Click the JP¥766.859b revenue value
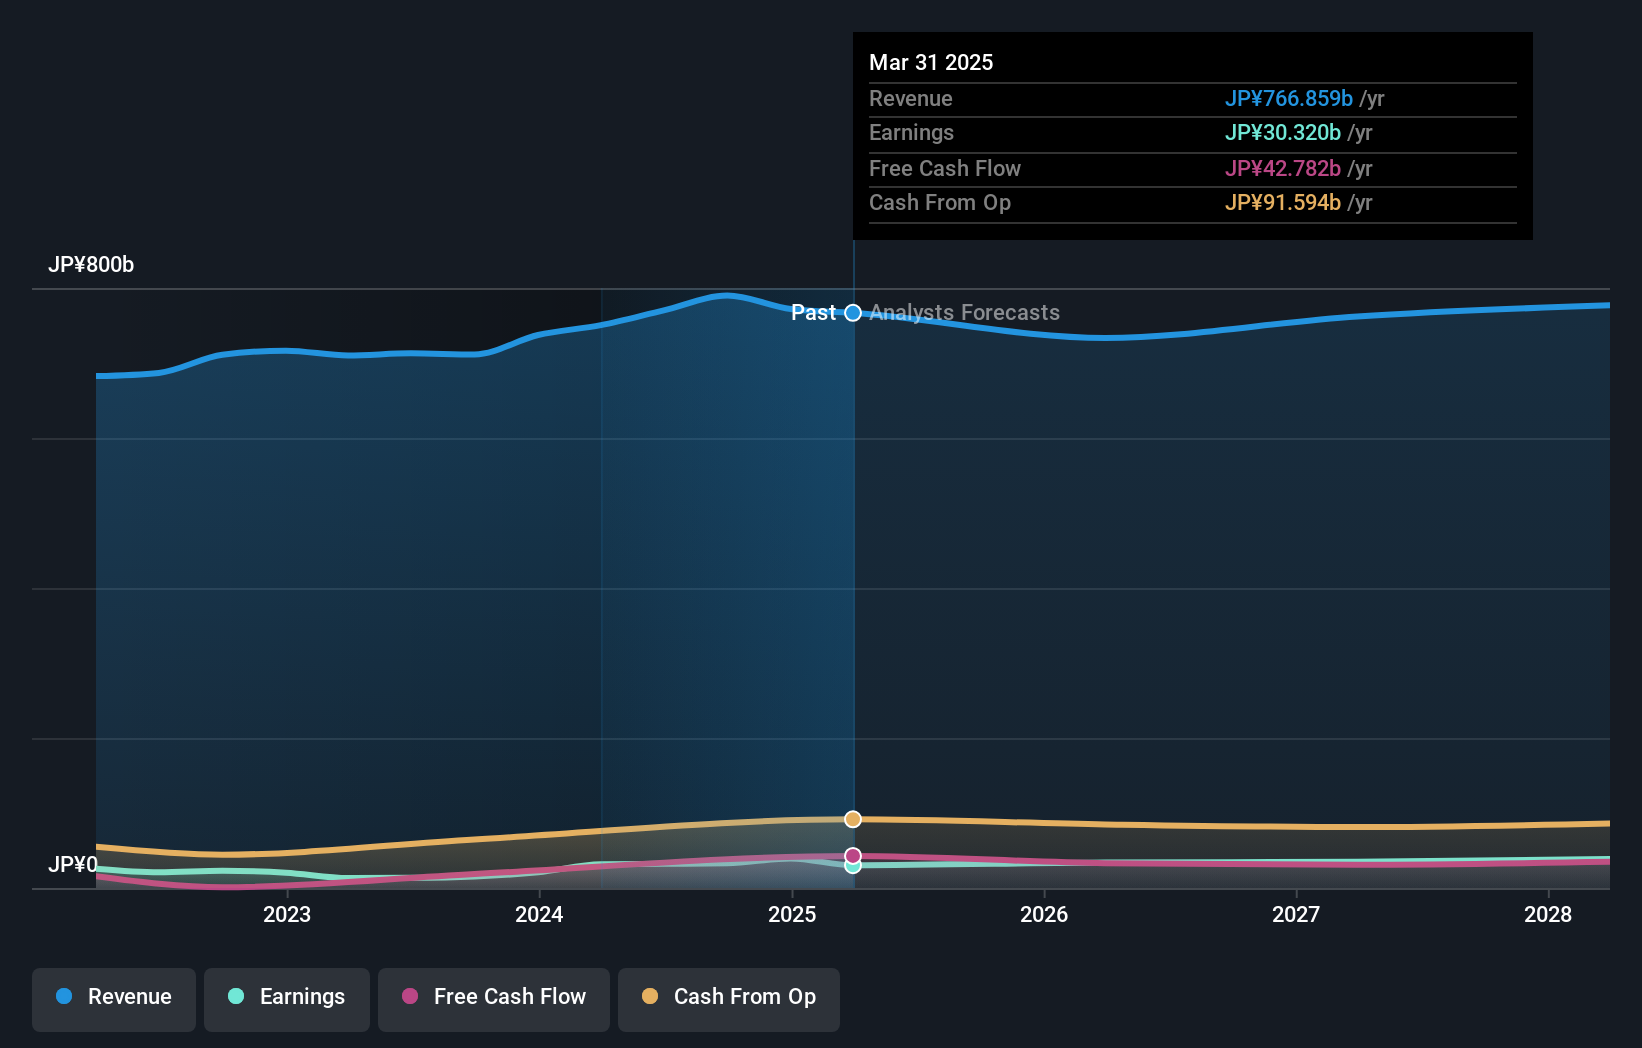Viewport: 1642px width, 1048px height. (x=1289, y=99)
